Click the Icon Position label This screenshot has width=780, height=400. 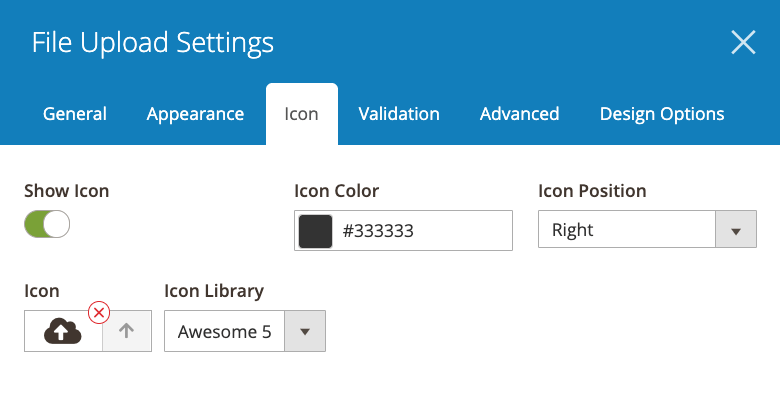(592, 191)
